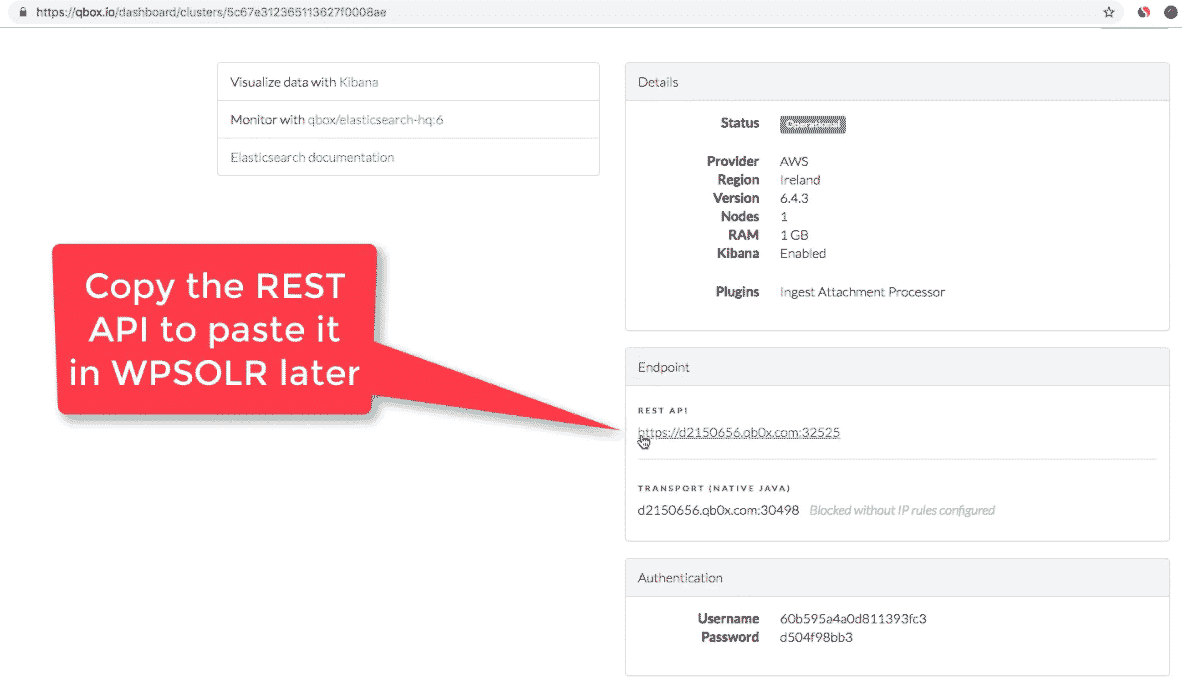Click the 'Ingest Attachment Processor' plugin text
The height and width of the screenshot is (690, 1182).
862,292
